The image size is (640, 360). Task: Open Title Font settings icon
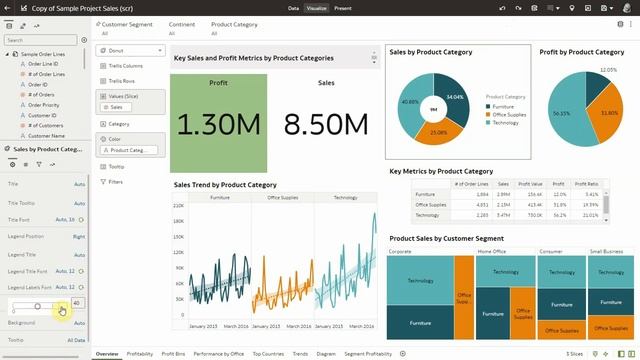[81, 220]
